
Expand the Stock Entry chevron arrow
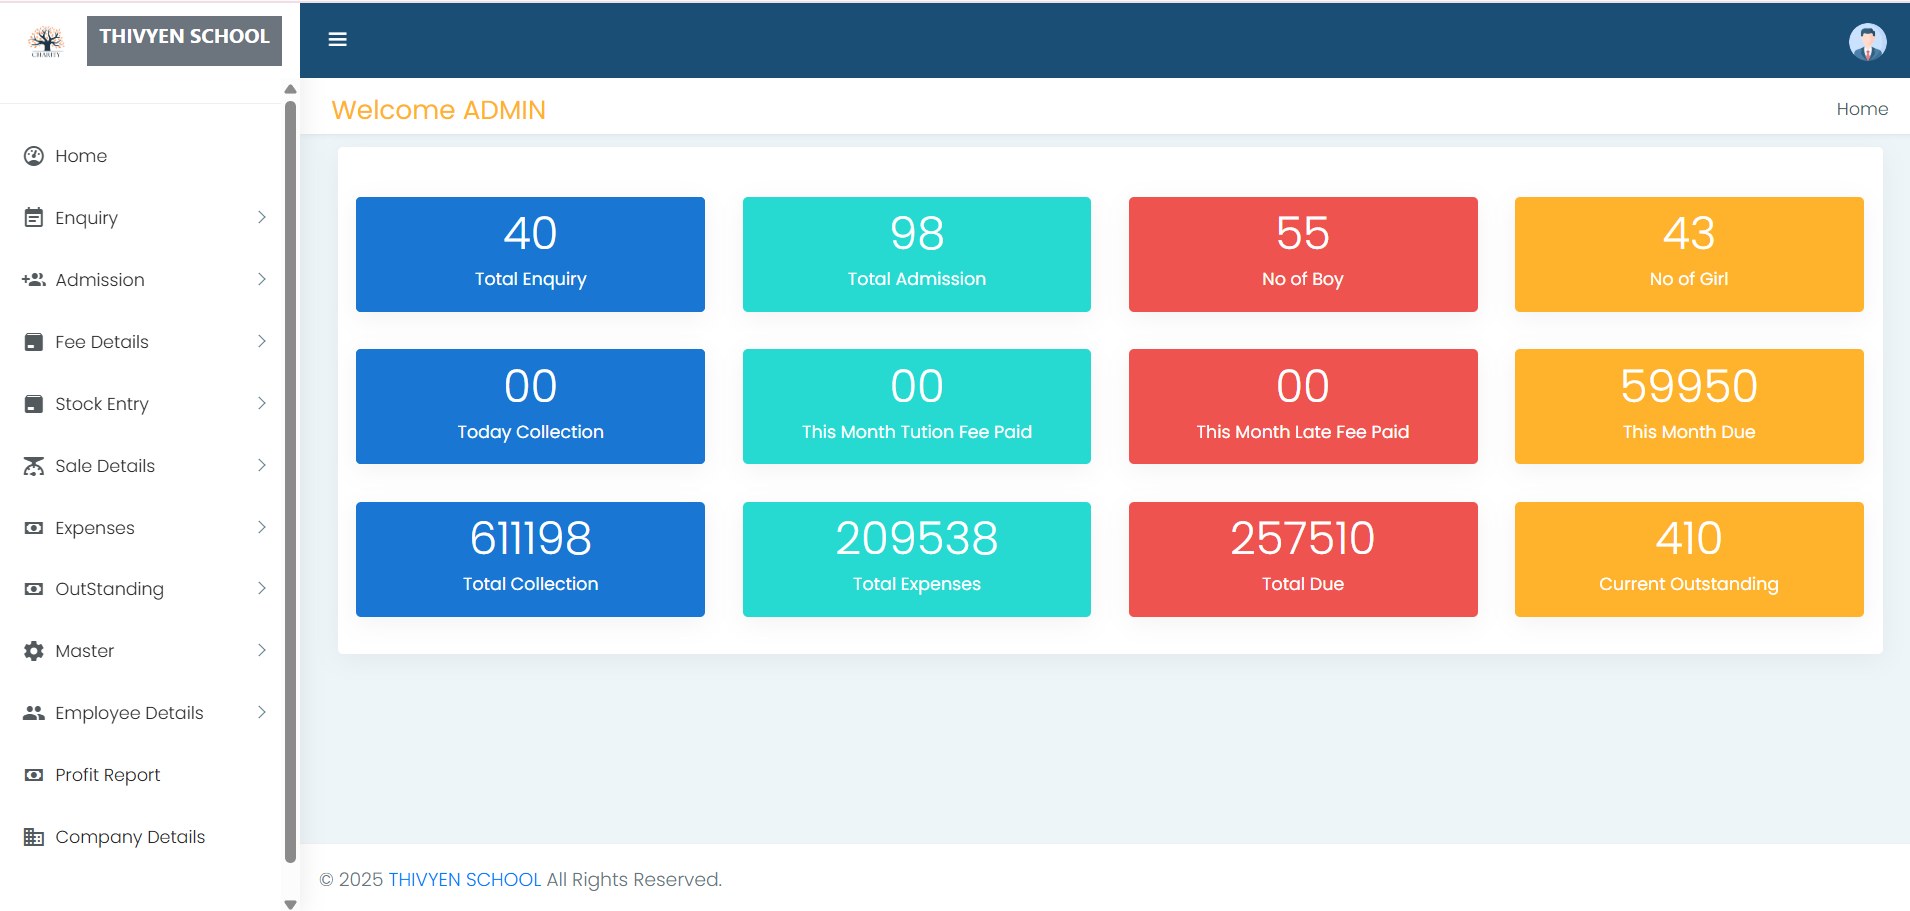click(x=262, y=404)
